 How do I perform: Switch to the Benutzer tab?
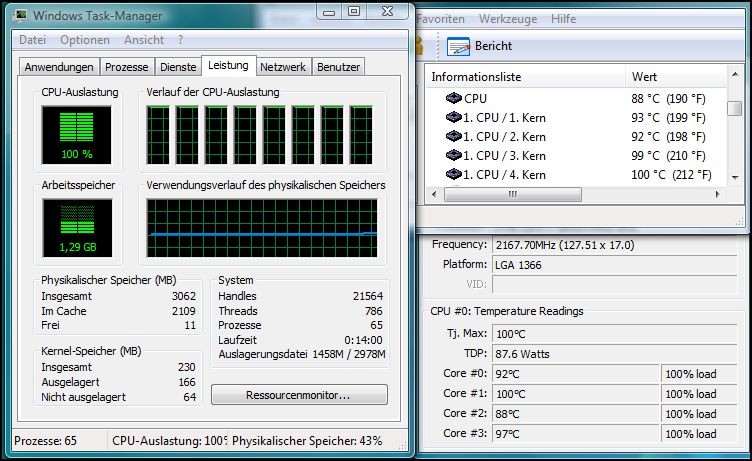(339, 67)
